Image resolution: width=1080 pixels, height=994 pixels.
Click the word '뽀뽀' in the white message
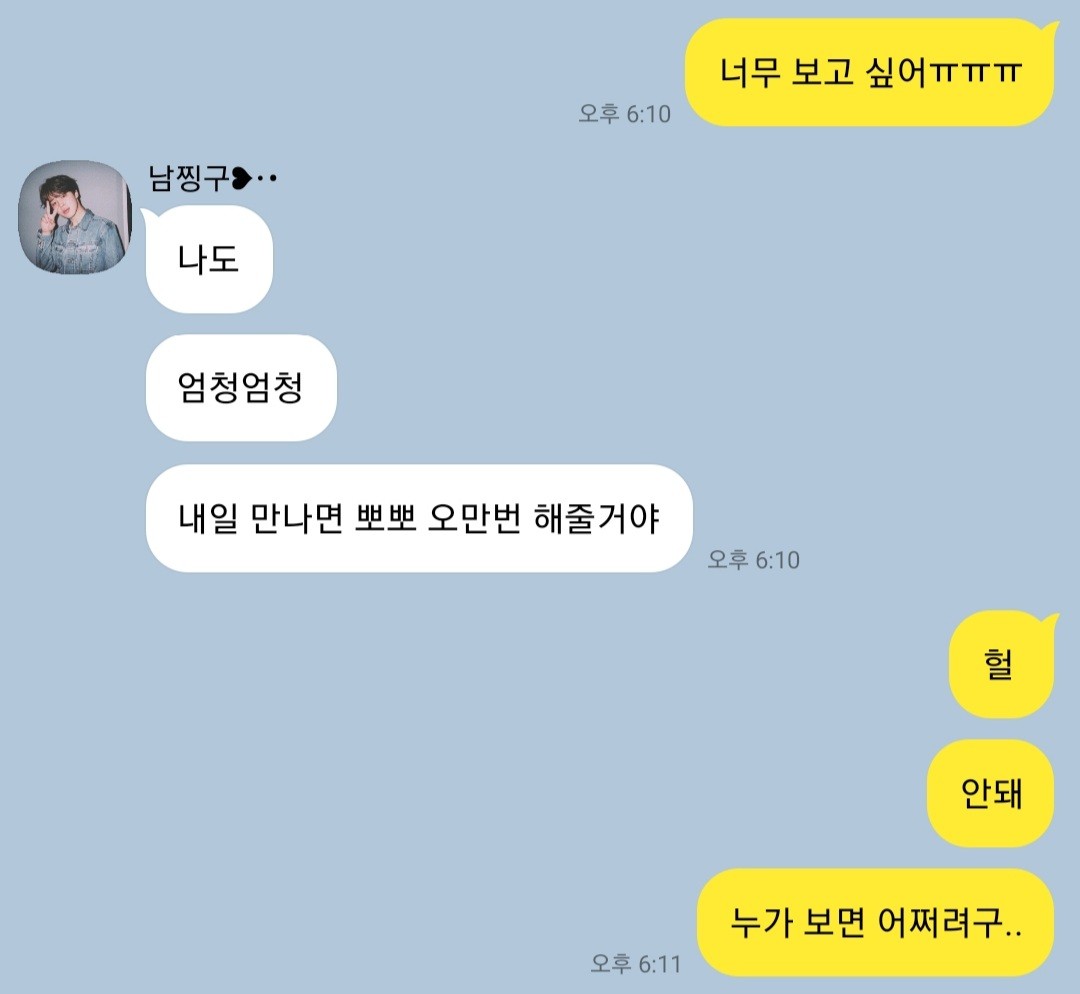pos(386,518)
